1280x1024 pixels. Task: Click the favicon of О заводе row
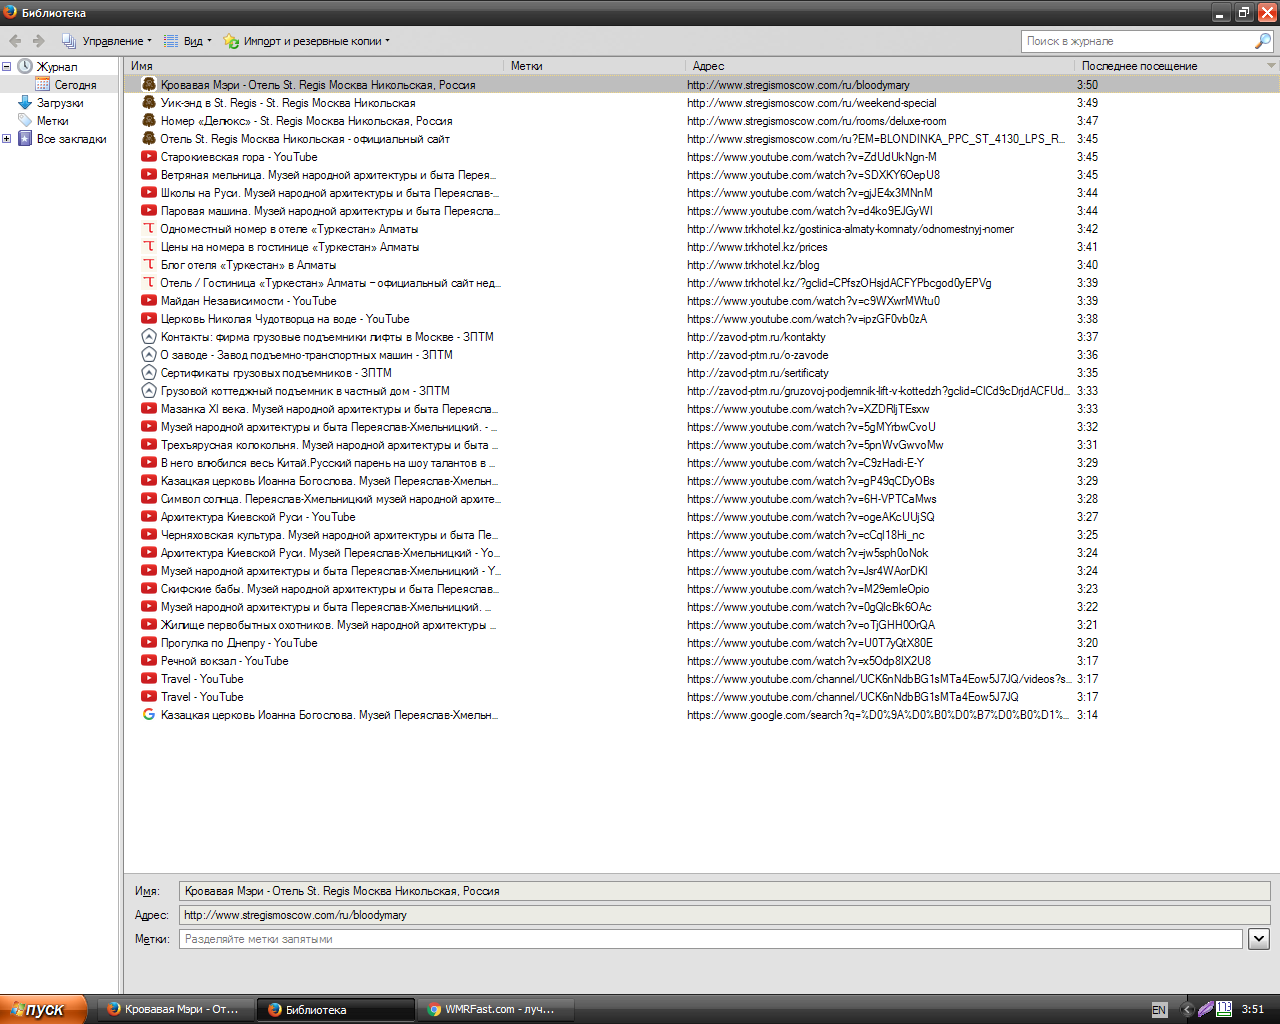click(149, 354)
